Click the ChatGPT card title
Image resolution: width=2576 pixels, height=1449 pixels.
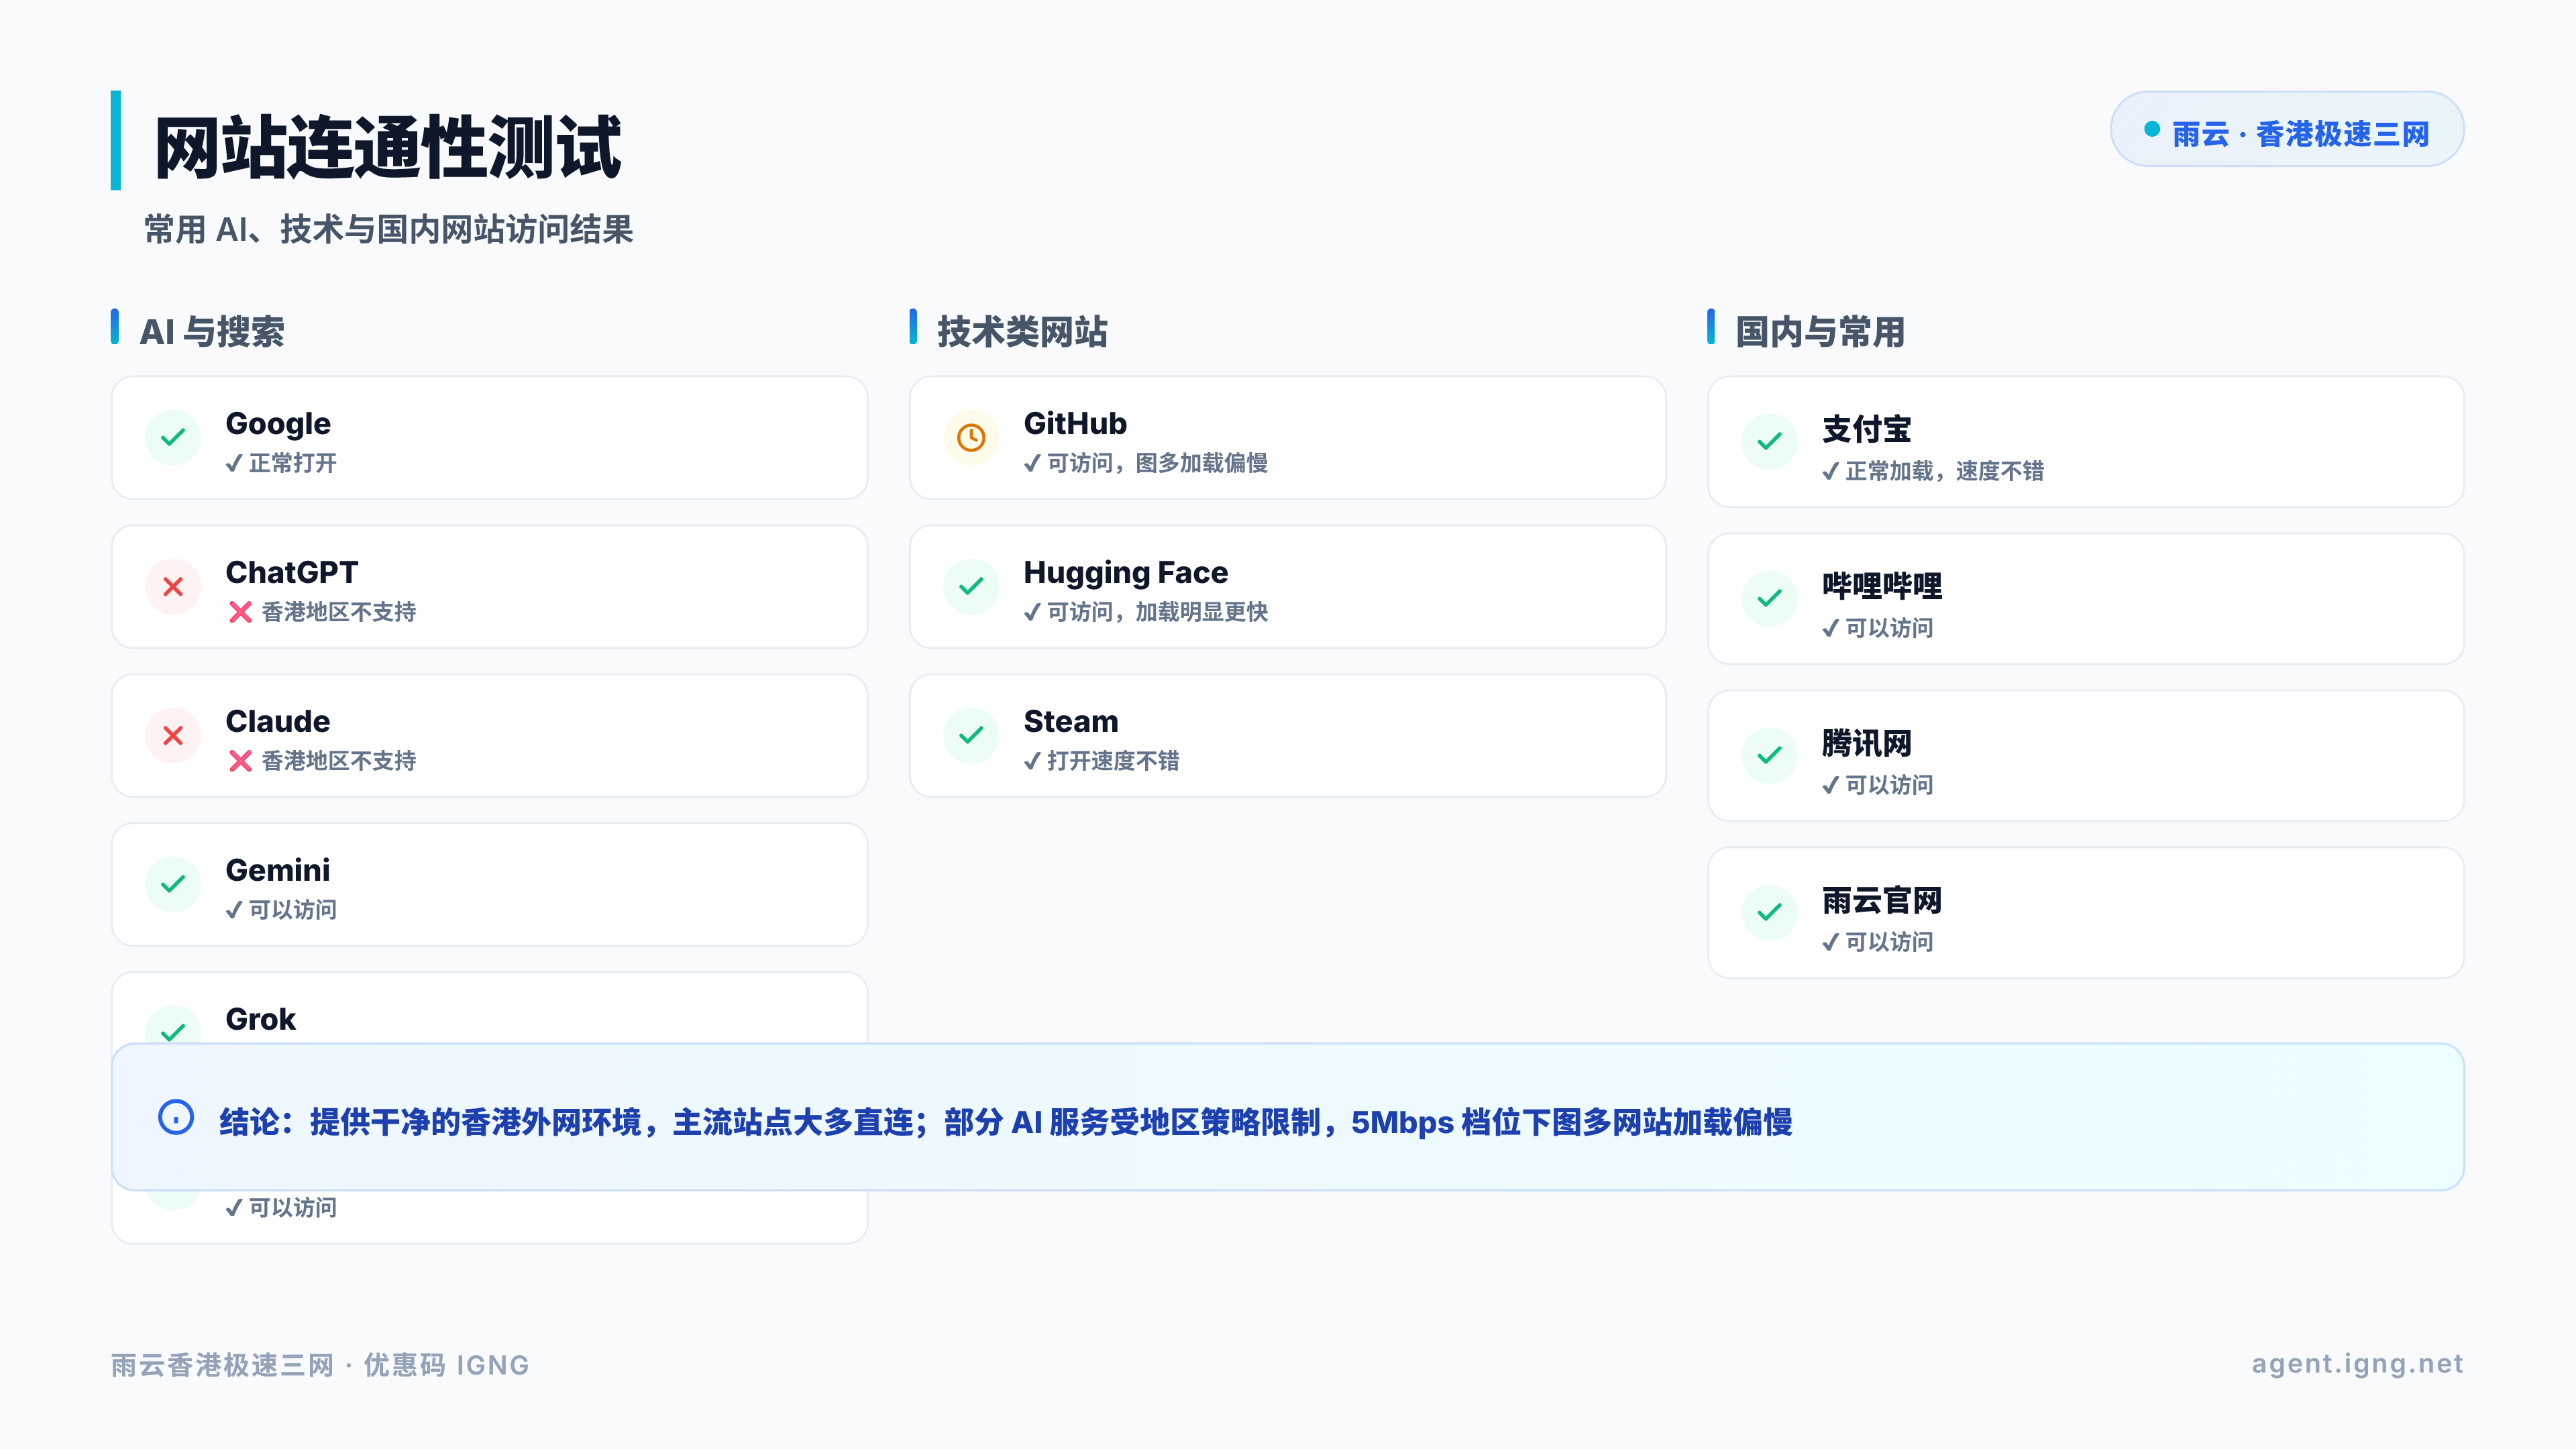click(x=291, y=572)
